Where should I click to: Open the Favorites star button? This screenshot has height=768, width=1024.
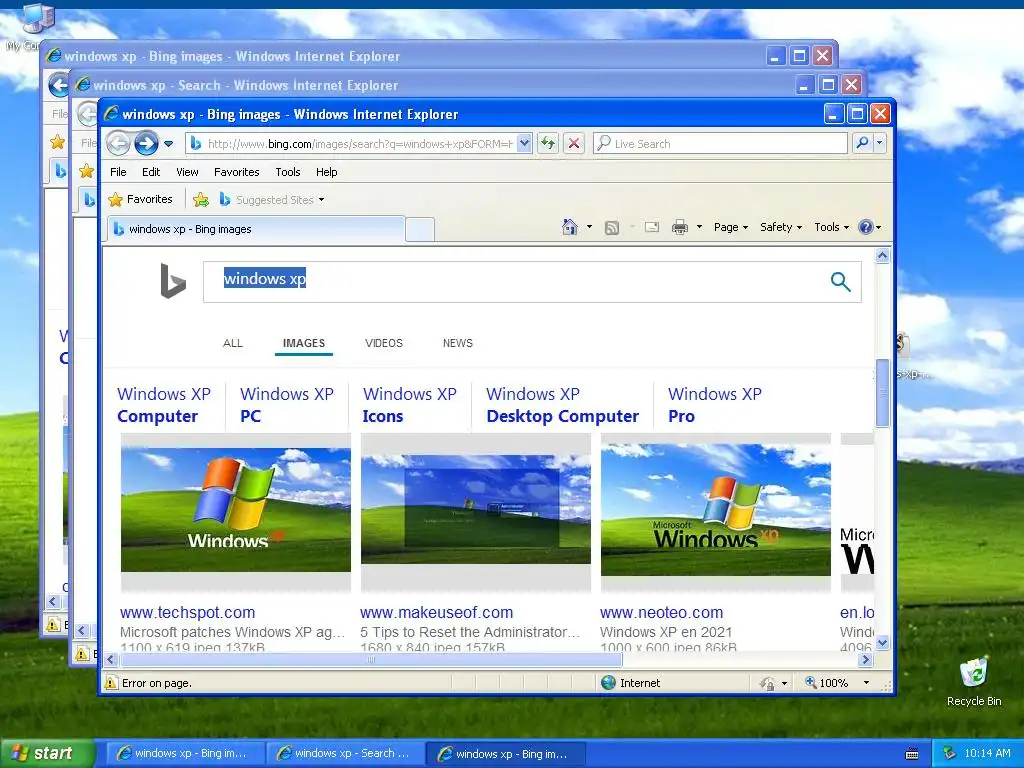tap(141, 199)
